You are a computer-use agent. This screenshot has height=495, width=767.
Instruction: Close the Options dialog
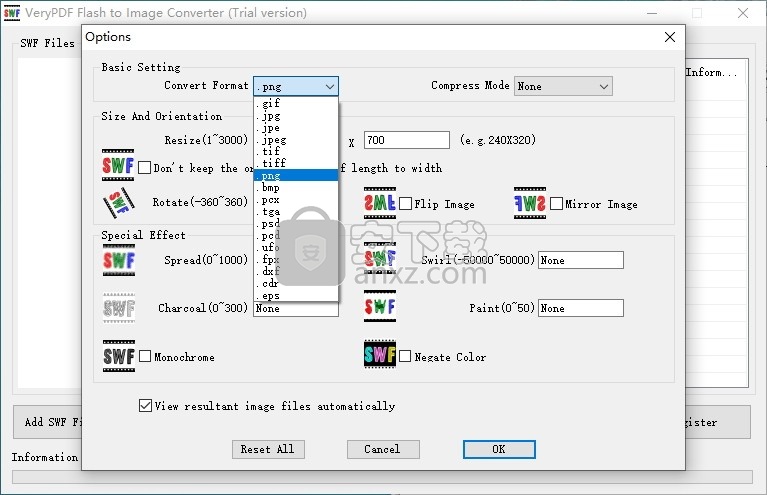(670, 37)
